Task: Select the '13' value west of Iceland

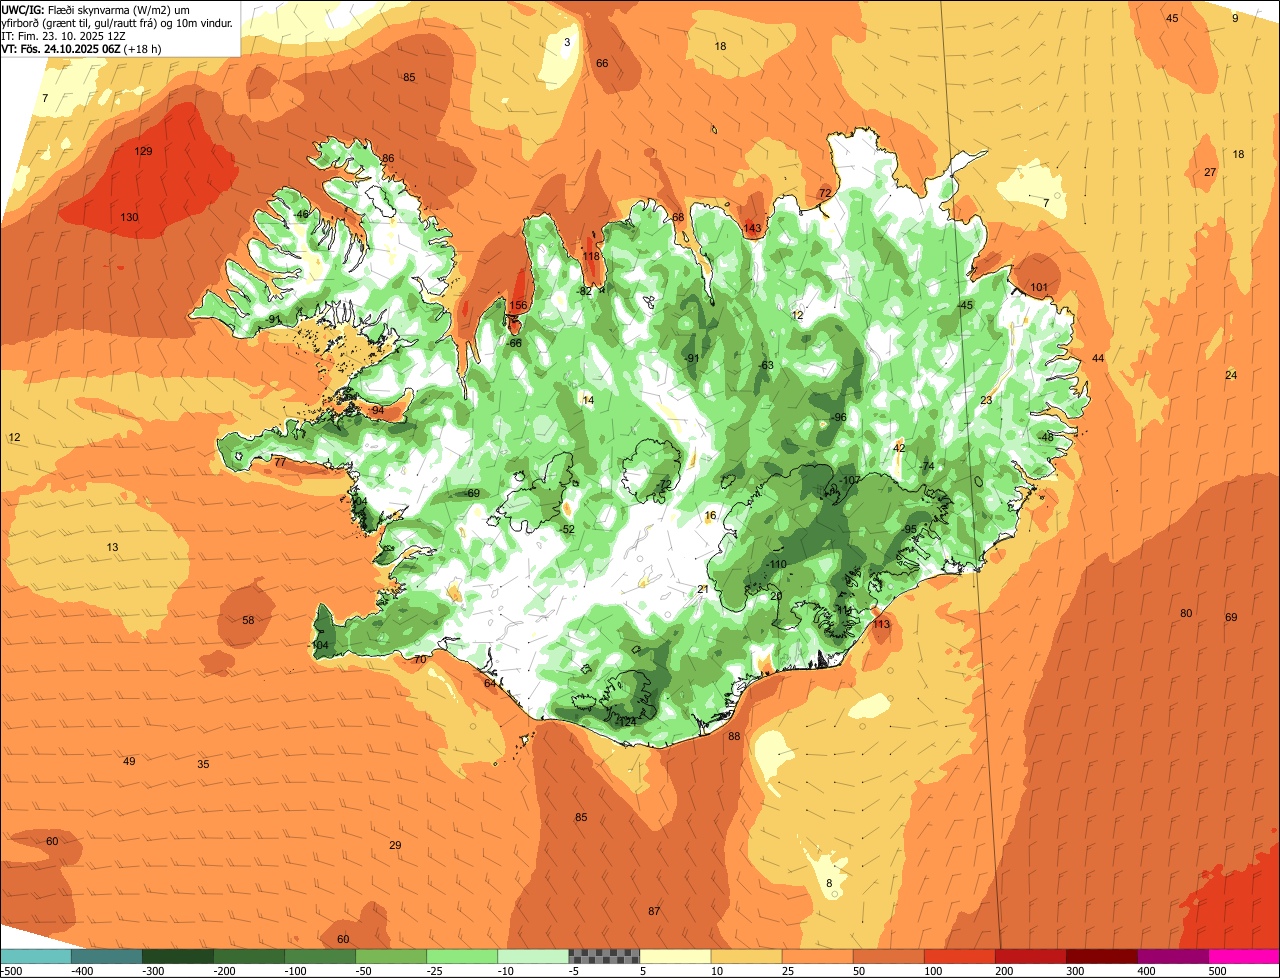Action: click(x=113, y=548)
